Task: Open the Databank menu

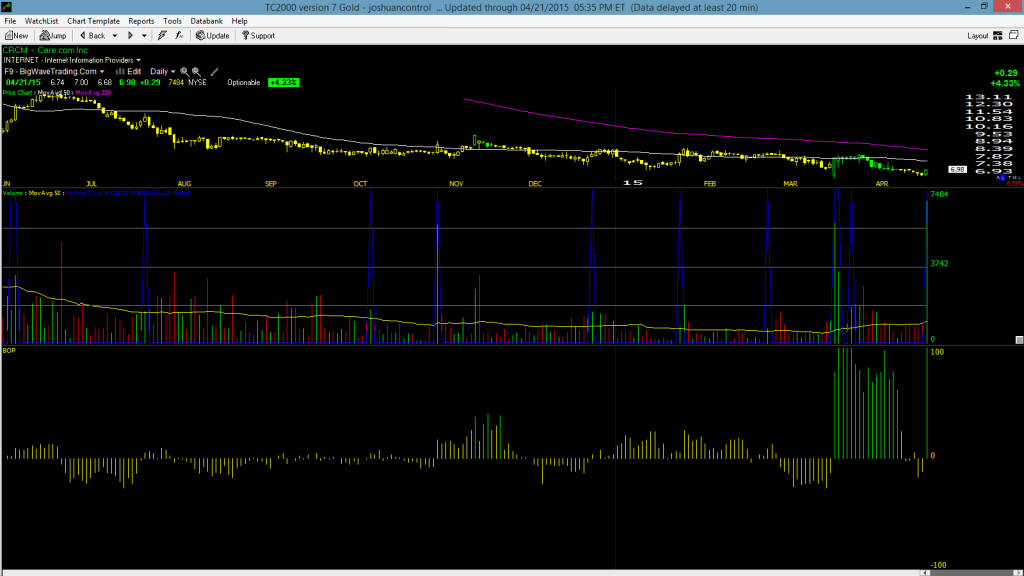Action: tap(206, 21)
